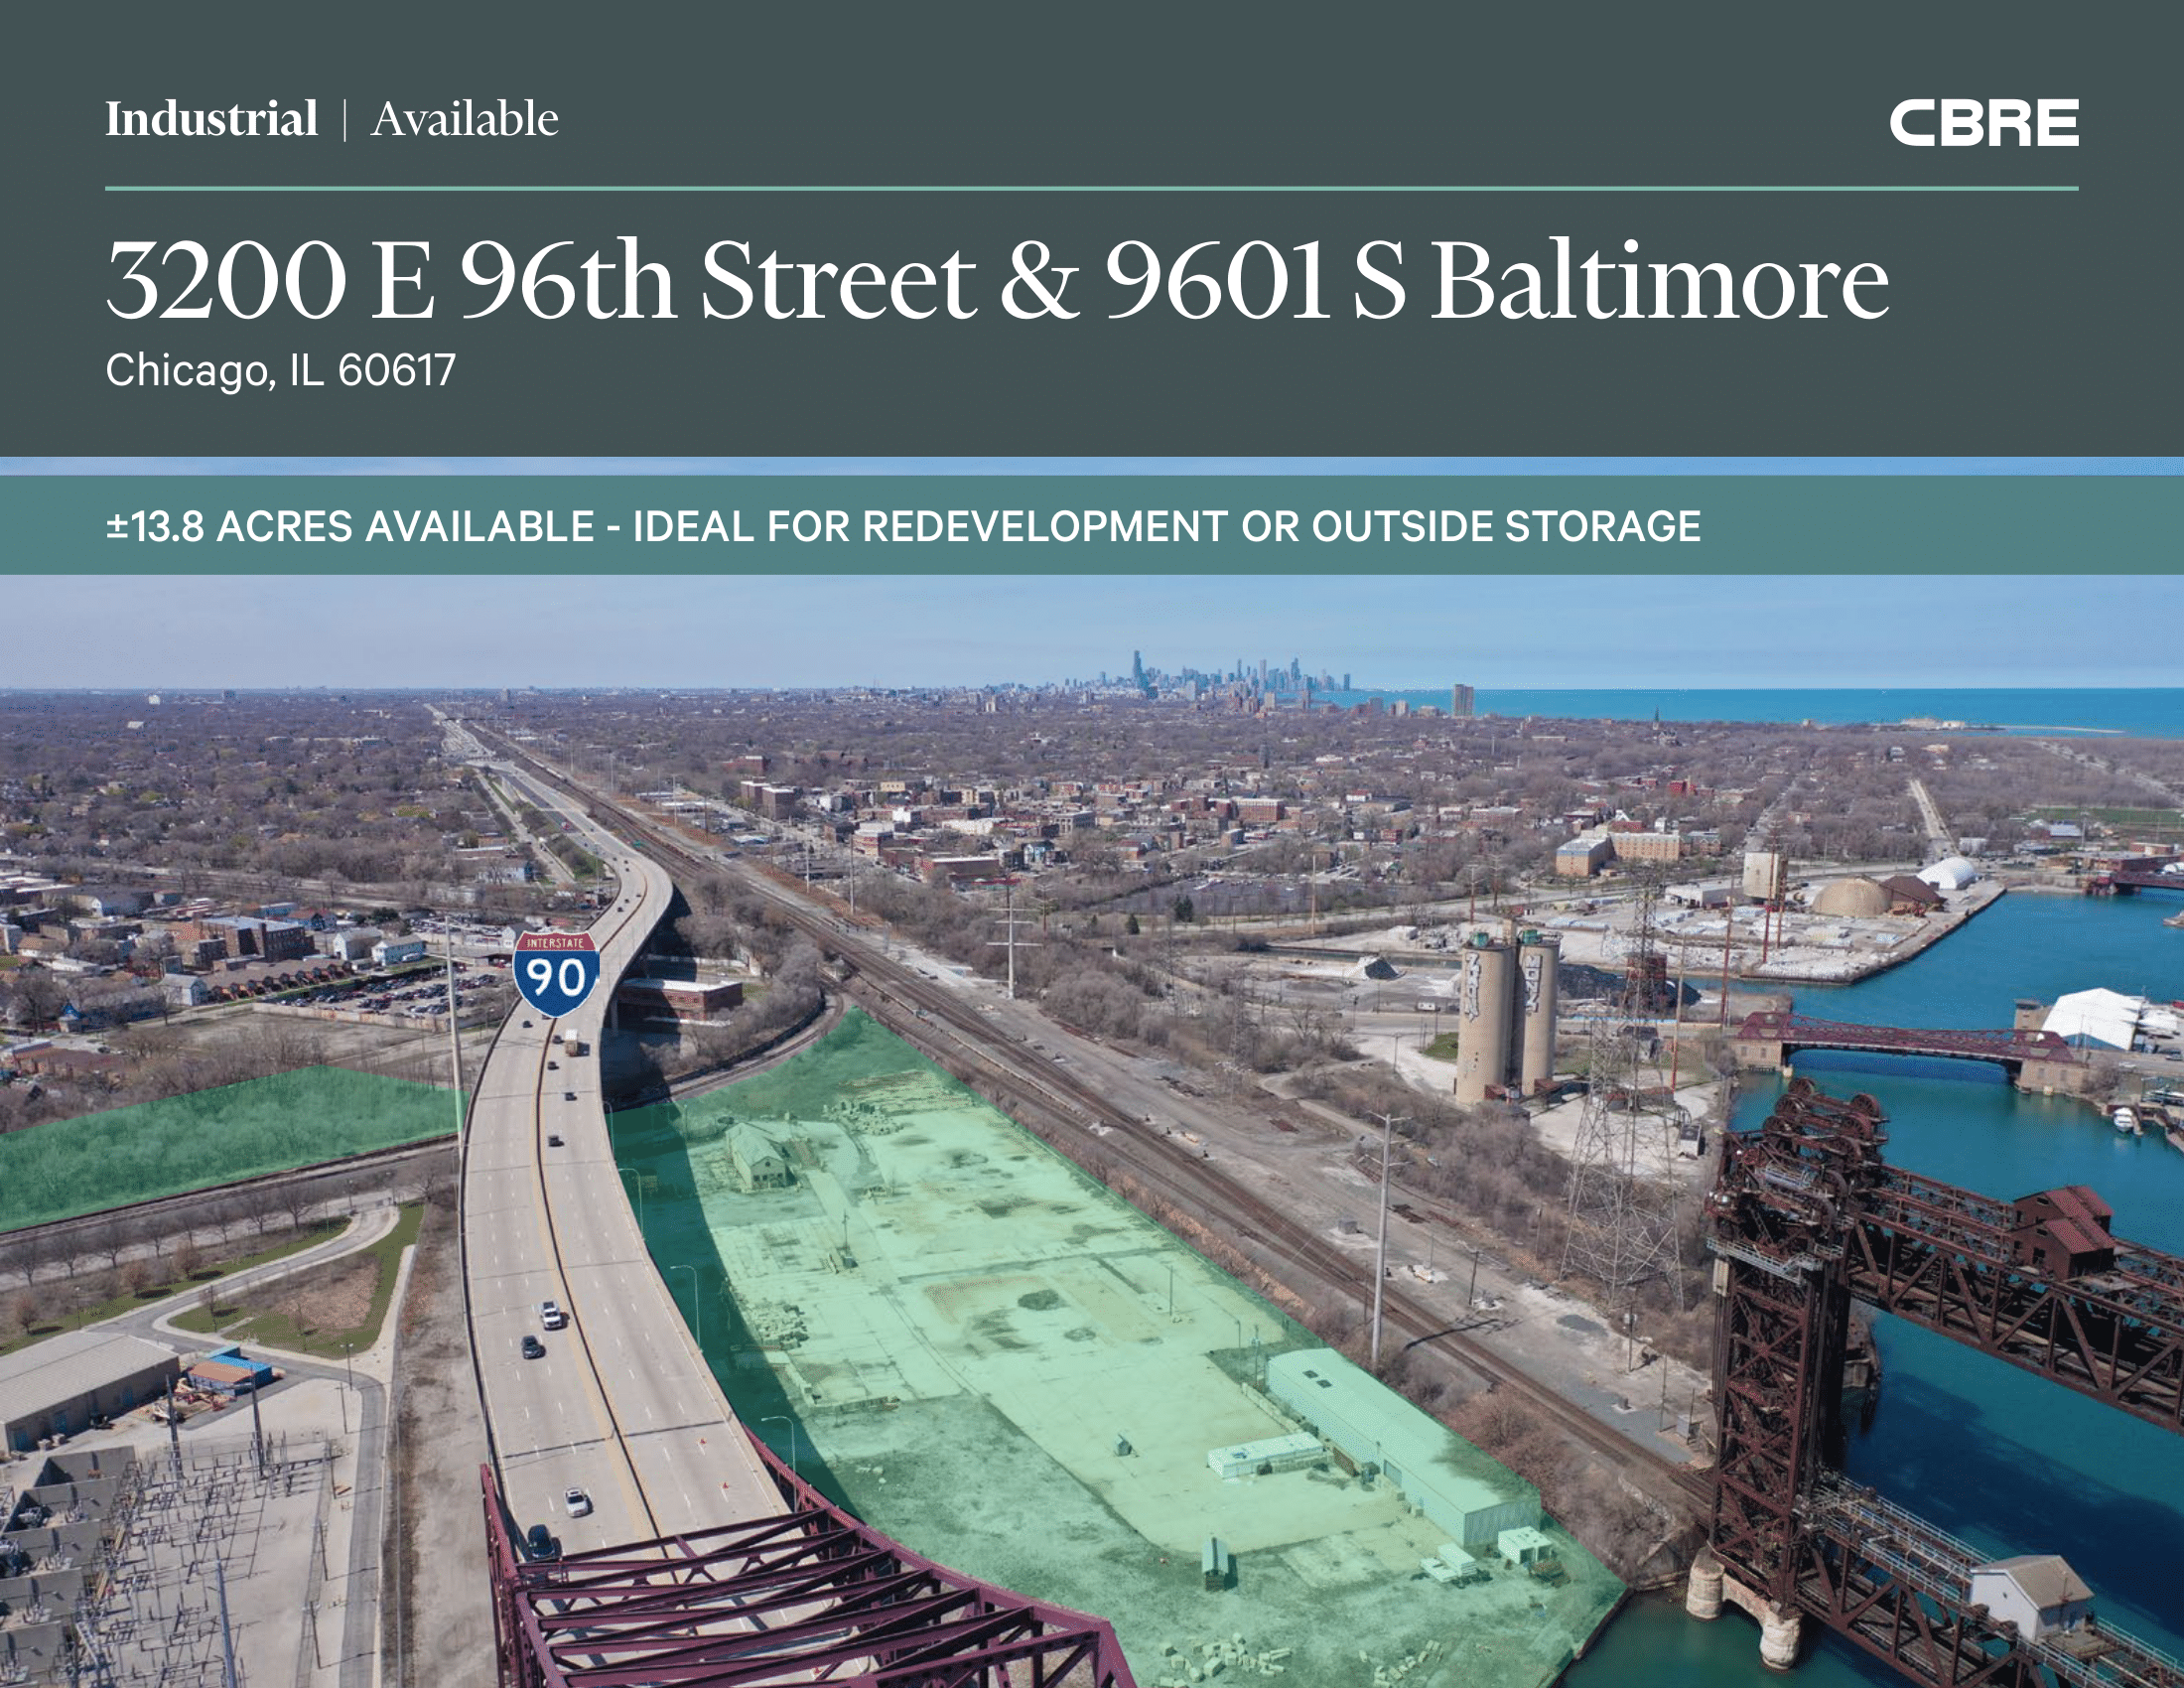Image resolution: width=2184 pixels, height=1688 pixels.
Task: Click the Interstate 90 shield sign
Action: 557,972
